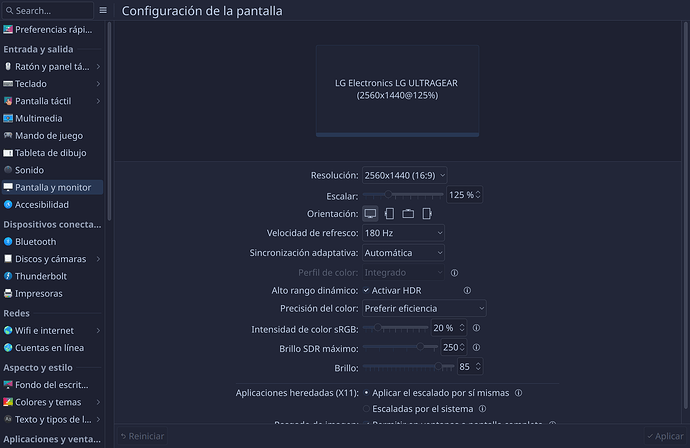Select portrait rotated-left orientation icon

389,214
